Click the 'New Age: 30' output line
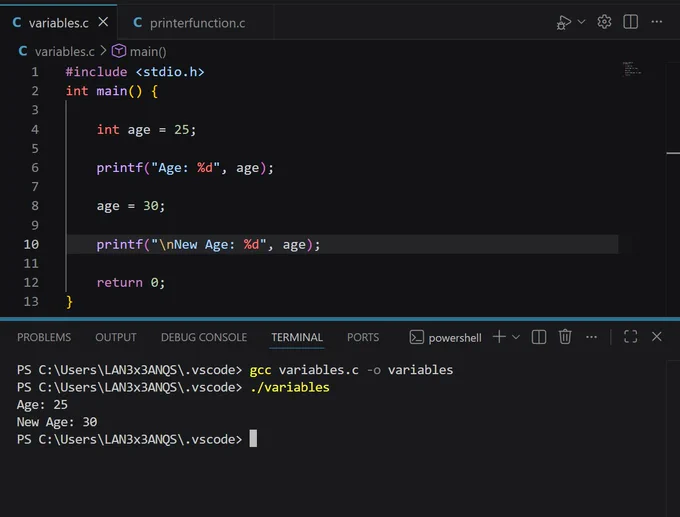This screenshot has width=680, height=517. click(x=57, y=422)
